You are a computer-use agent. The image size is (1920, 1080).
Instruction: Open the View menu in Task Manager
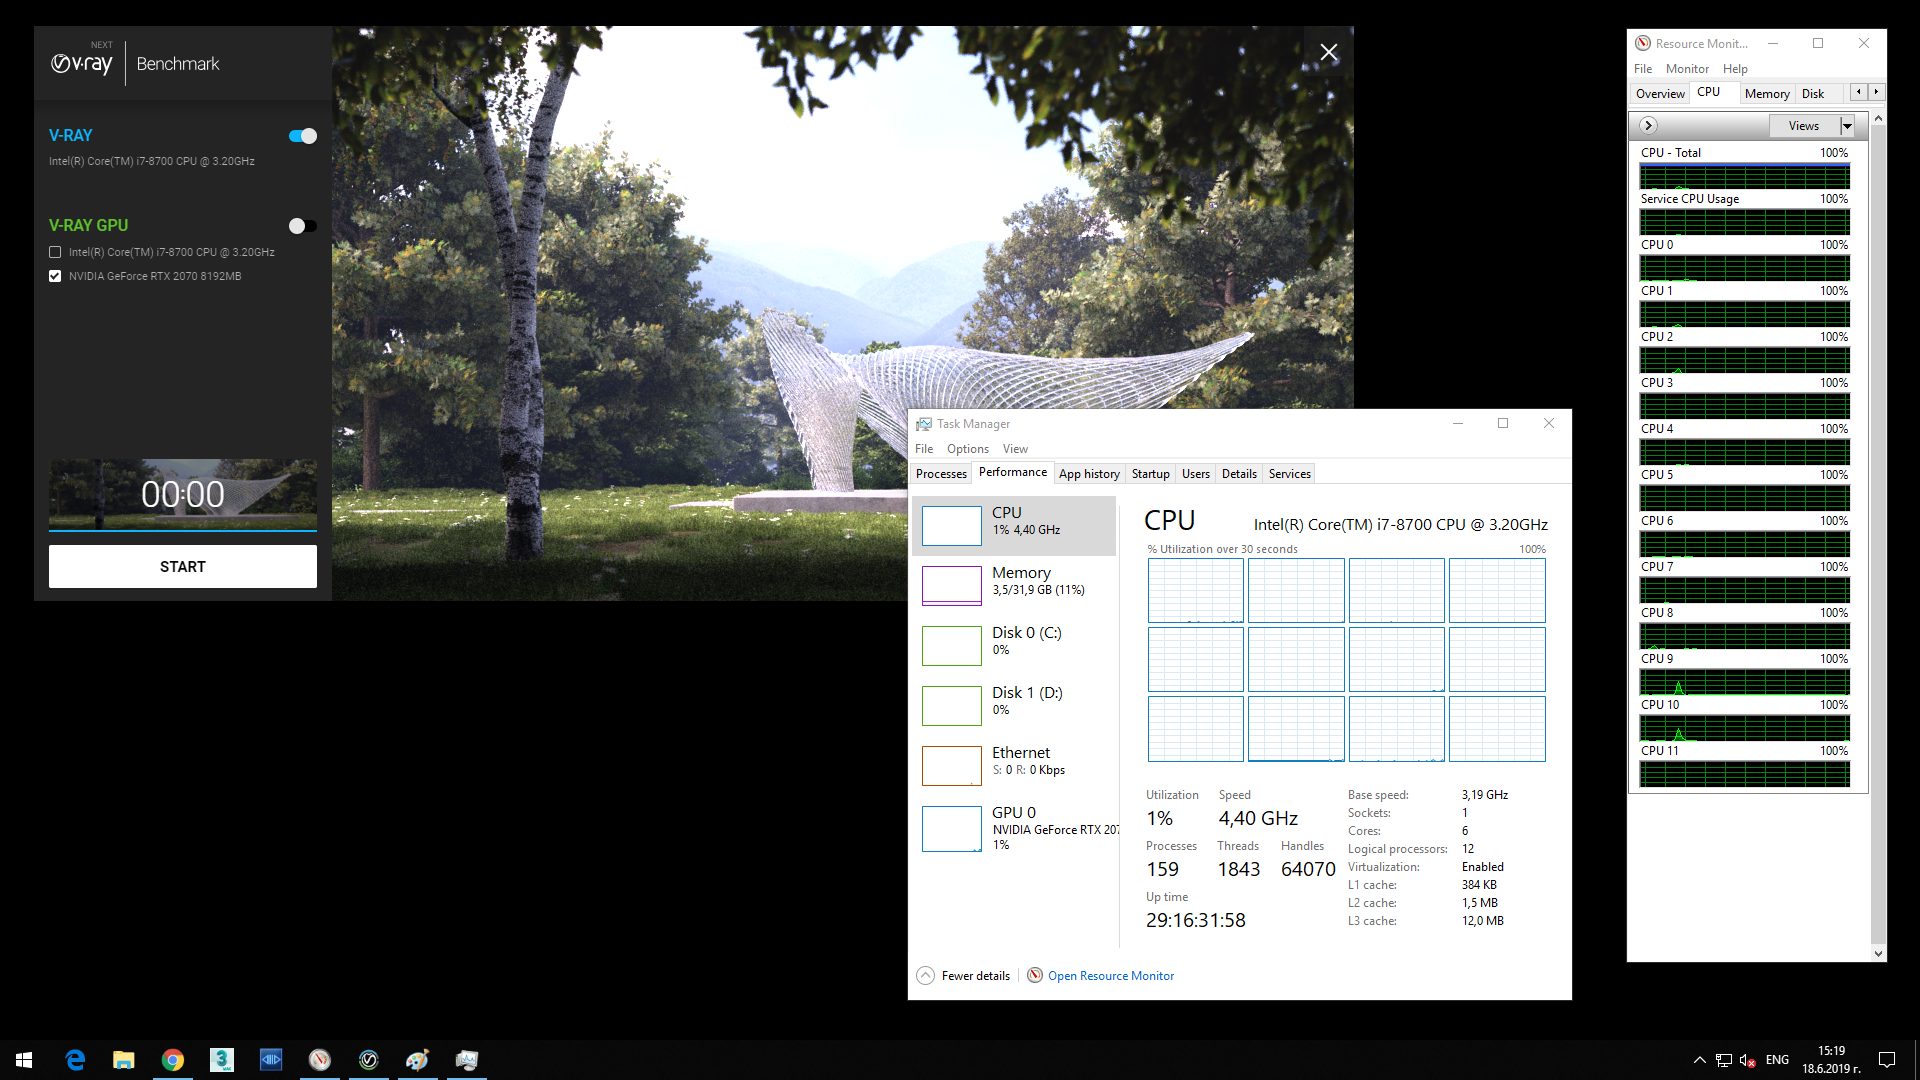1015,448
